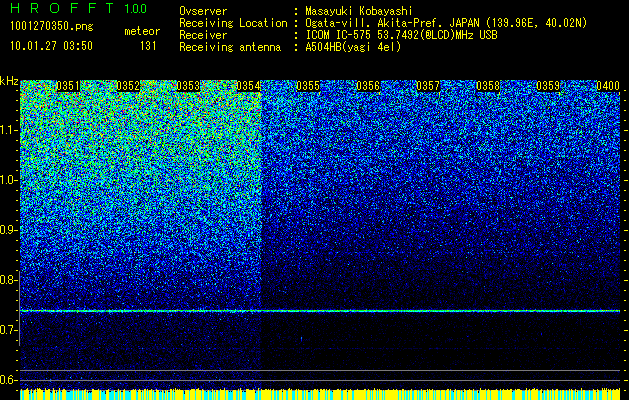Viewport: 629px width, 400px height.
Task: Click the 0359 time marker
Action: 548,86
